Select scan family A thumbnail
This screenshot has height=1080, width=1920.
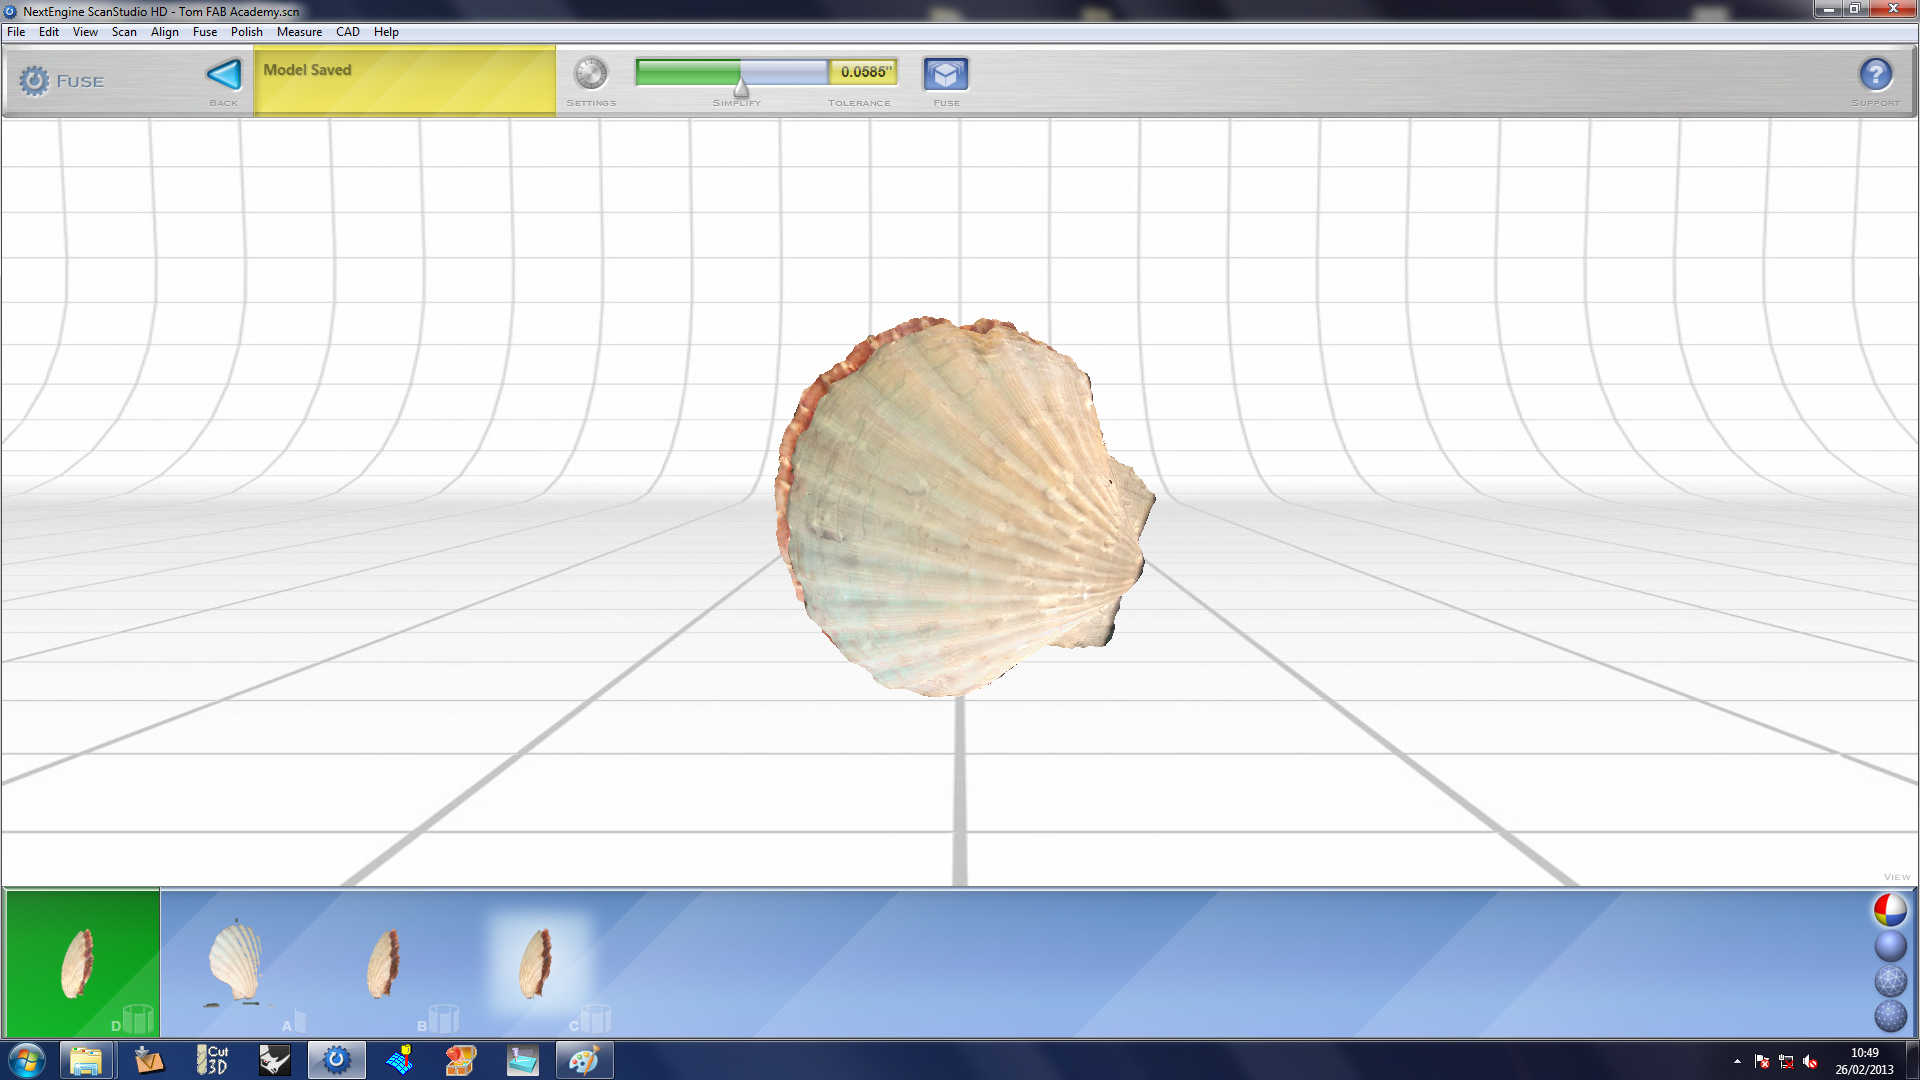point(236,962)
